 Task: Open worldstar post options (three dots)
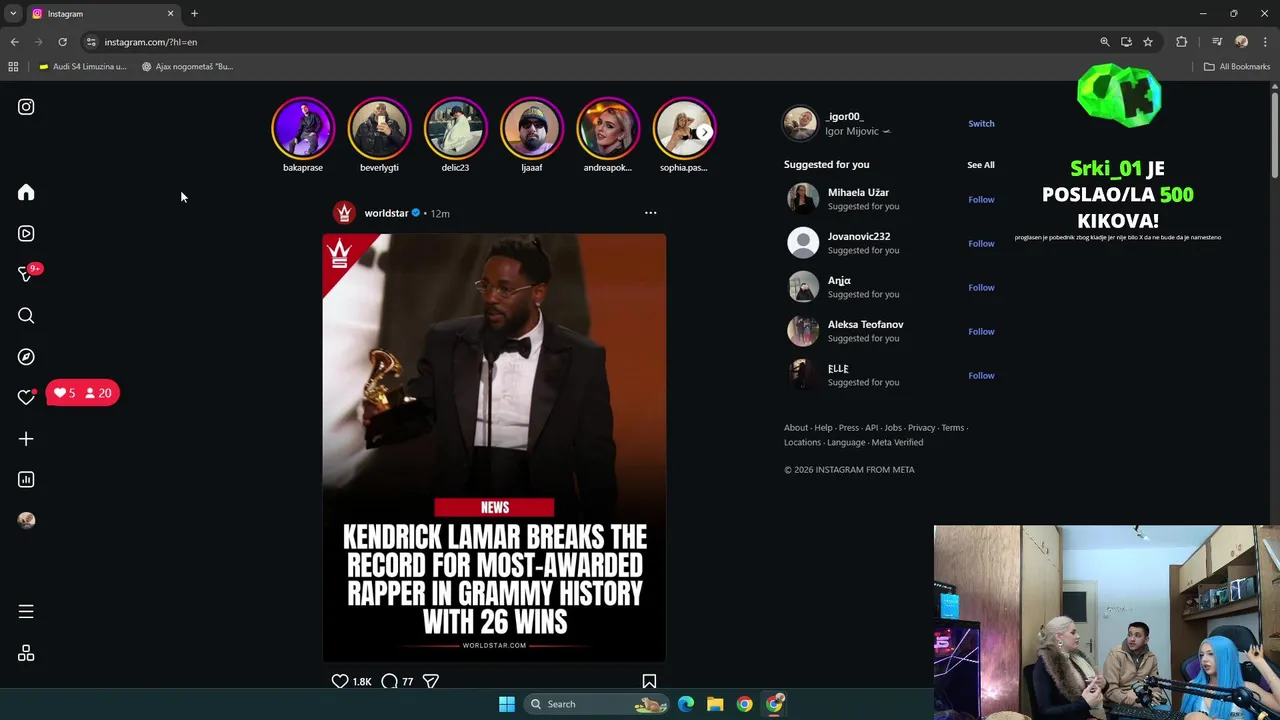click(x=650, y=213)
